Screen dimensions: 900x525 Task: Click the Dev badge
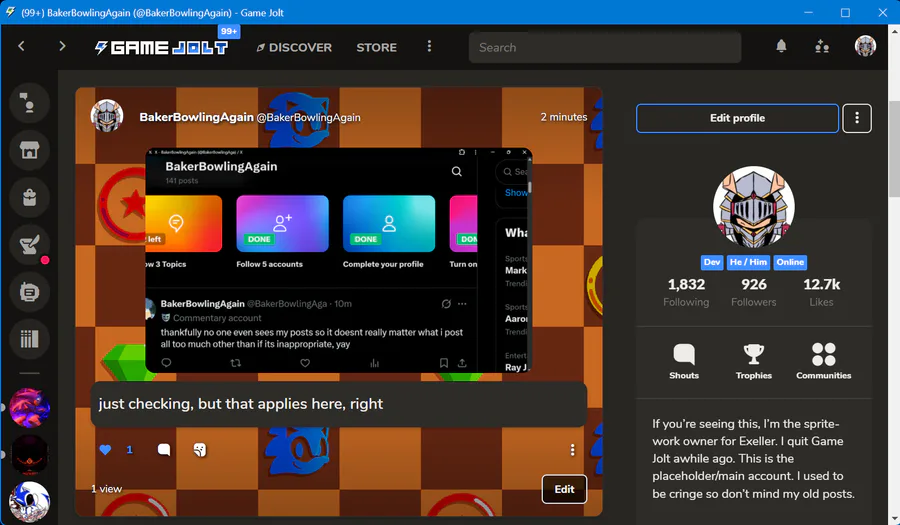tap(712, 262)
